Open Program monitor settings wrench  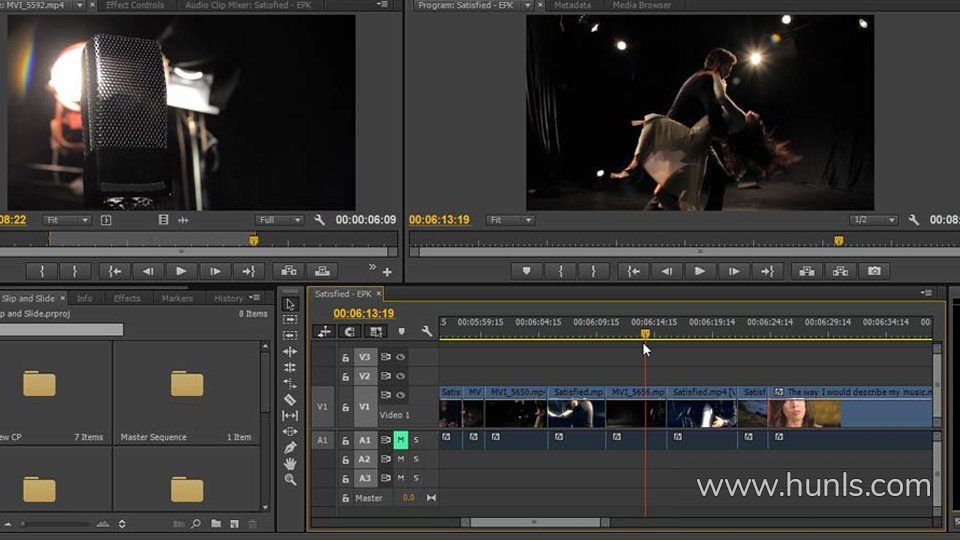click(913, 220)
